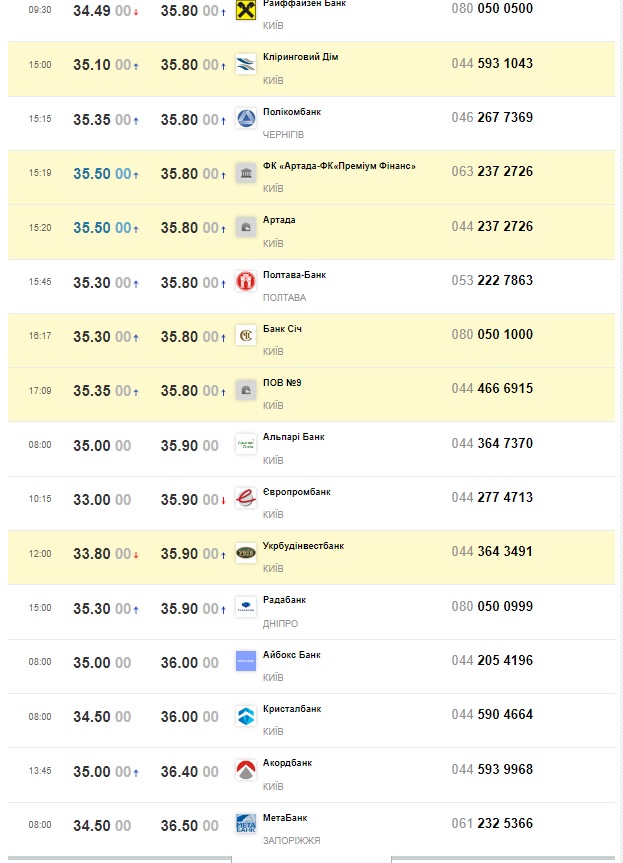Click the Полікомбанк logo icon
This screenshot has height=863, width=623.
click(245, 119)
